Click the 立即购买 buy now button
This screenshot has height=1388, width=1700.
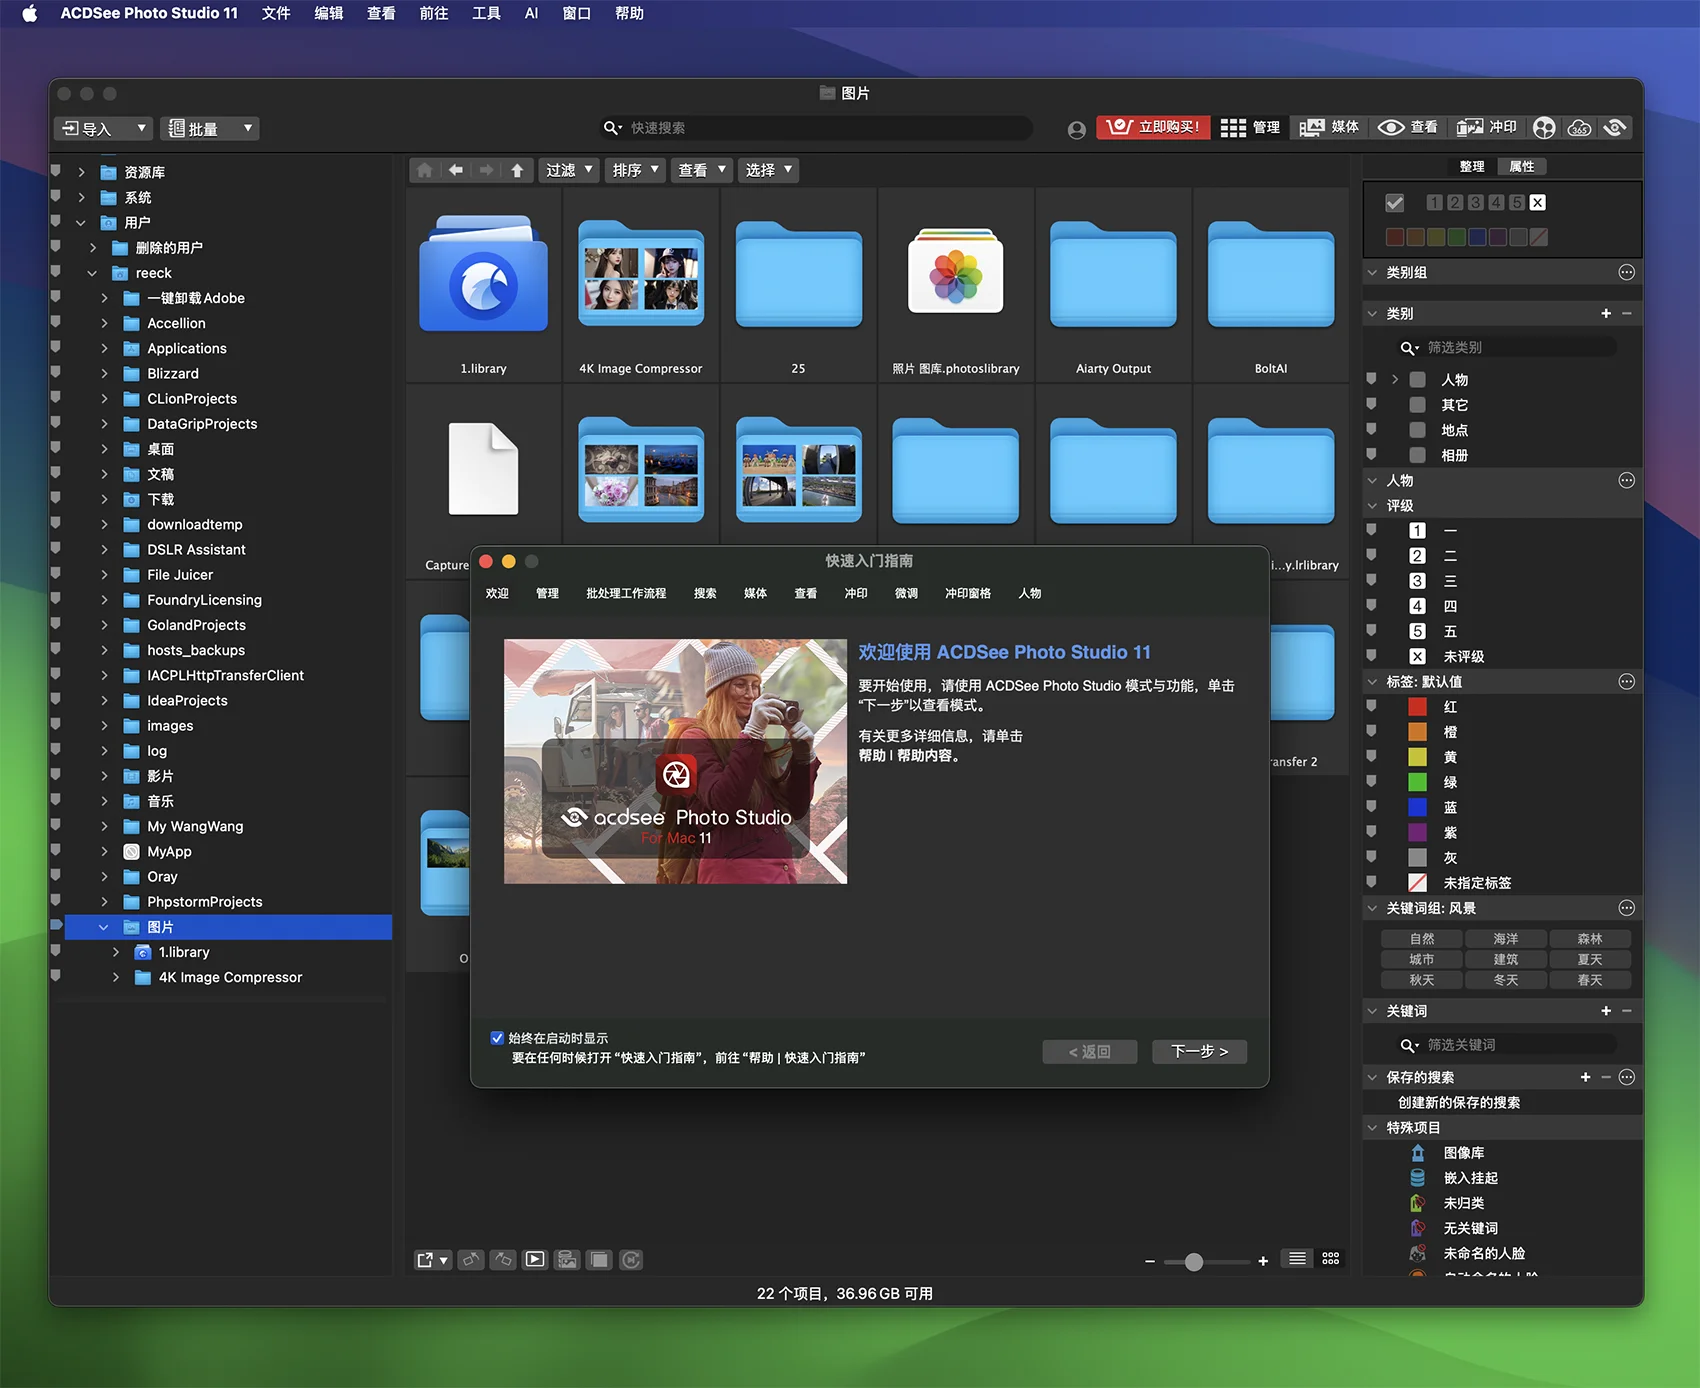(1153, 128)
